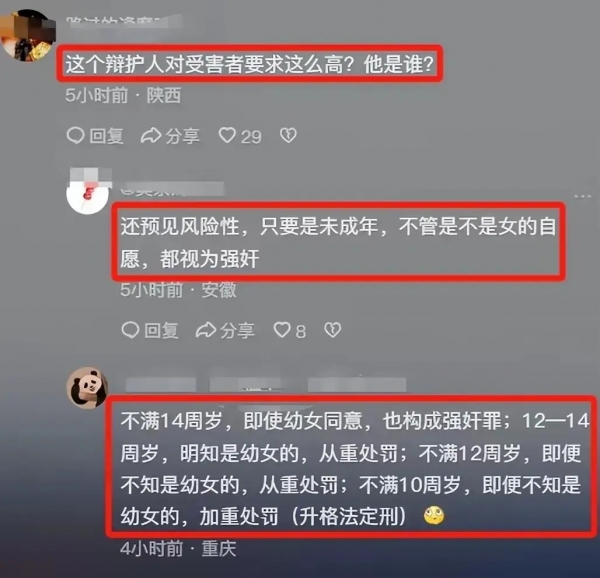Select reply mentioning 都视为强奸
The height and width of the screenshot is (578, 600).
click(339, 243)
